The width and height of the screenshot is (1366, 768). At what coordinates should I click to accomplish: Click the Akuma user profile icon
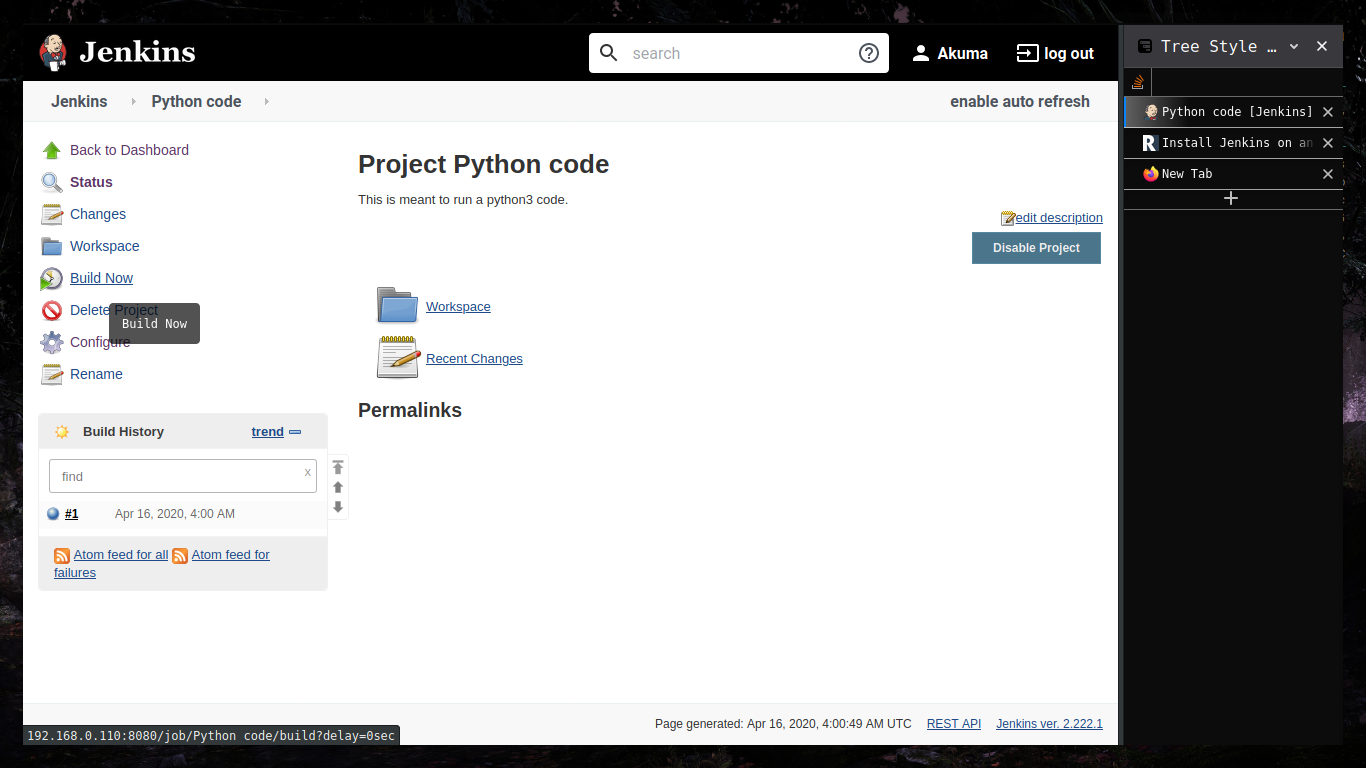click(921, 53)
